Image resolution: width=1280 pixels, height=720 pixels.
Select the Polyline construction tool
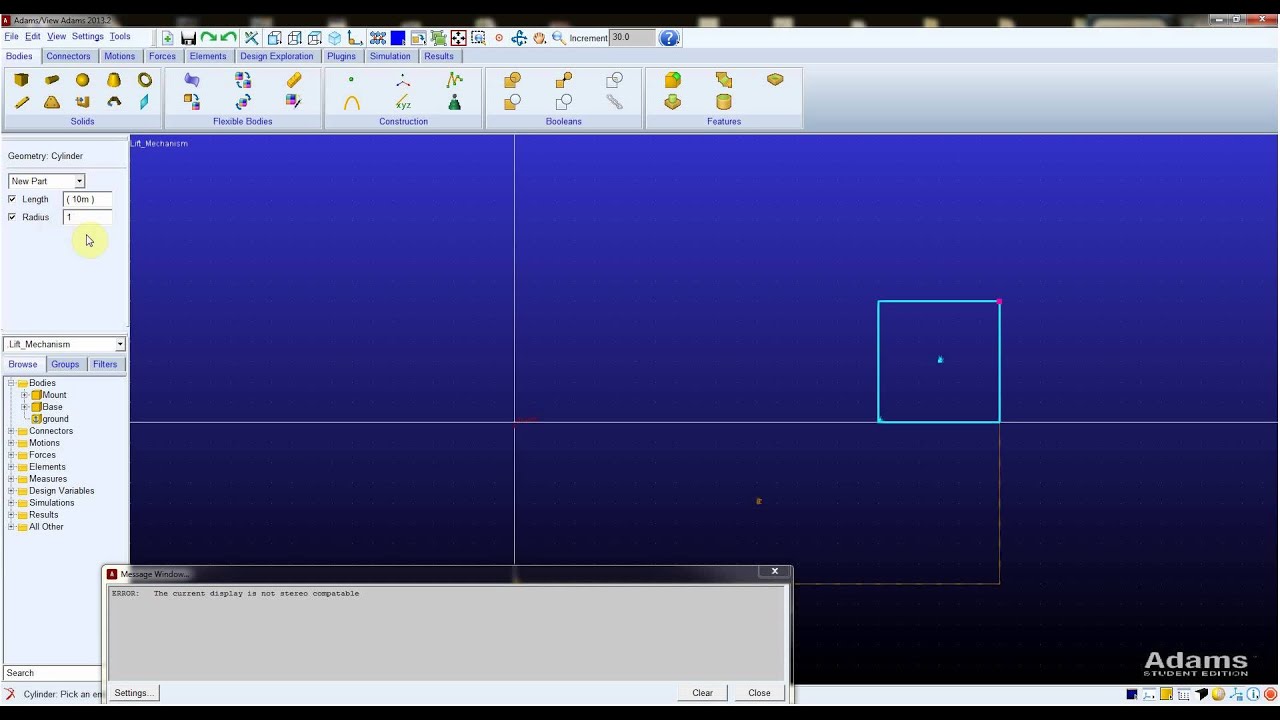(x=455, y=80)
